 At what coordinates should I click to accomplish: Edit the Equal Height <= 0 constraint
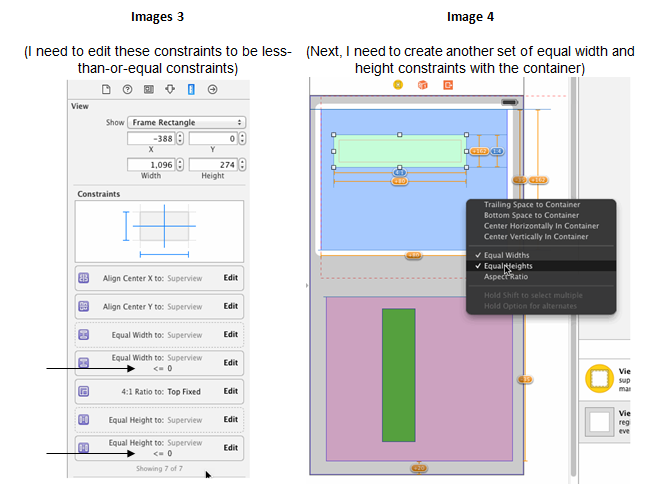(230, 447)
